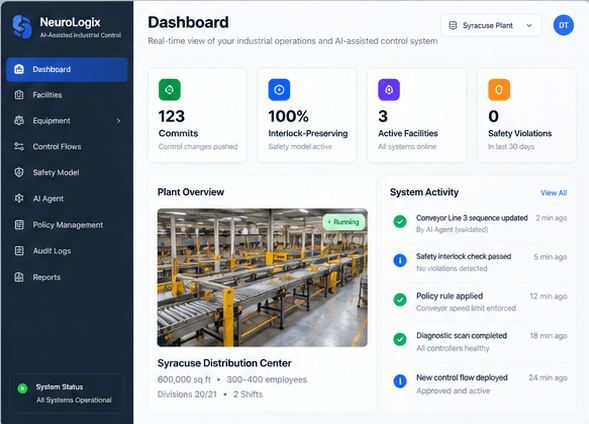Click the blue Interlock-Preserving card icon
The width and height of the screenshot is (589, 424).
click(x=279, y=90)
